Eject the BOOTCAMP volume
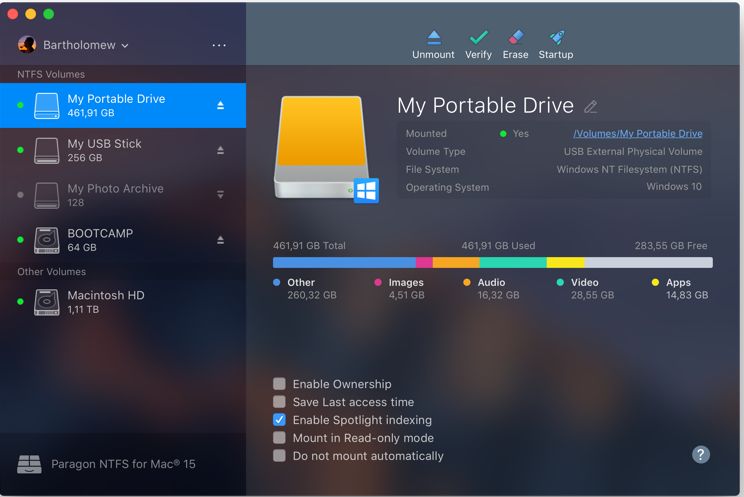 (x=220, y=240)
